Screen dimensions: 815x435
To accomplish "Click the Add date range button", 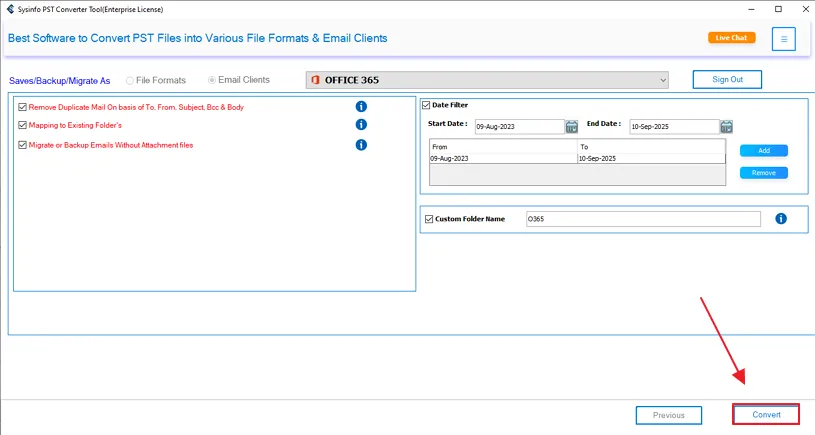I will tap(763, 151).
